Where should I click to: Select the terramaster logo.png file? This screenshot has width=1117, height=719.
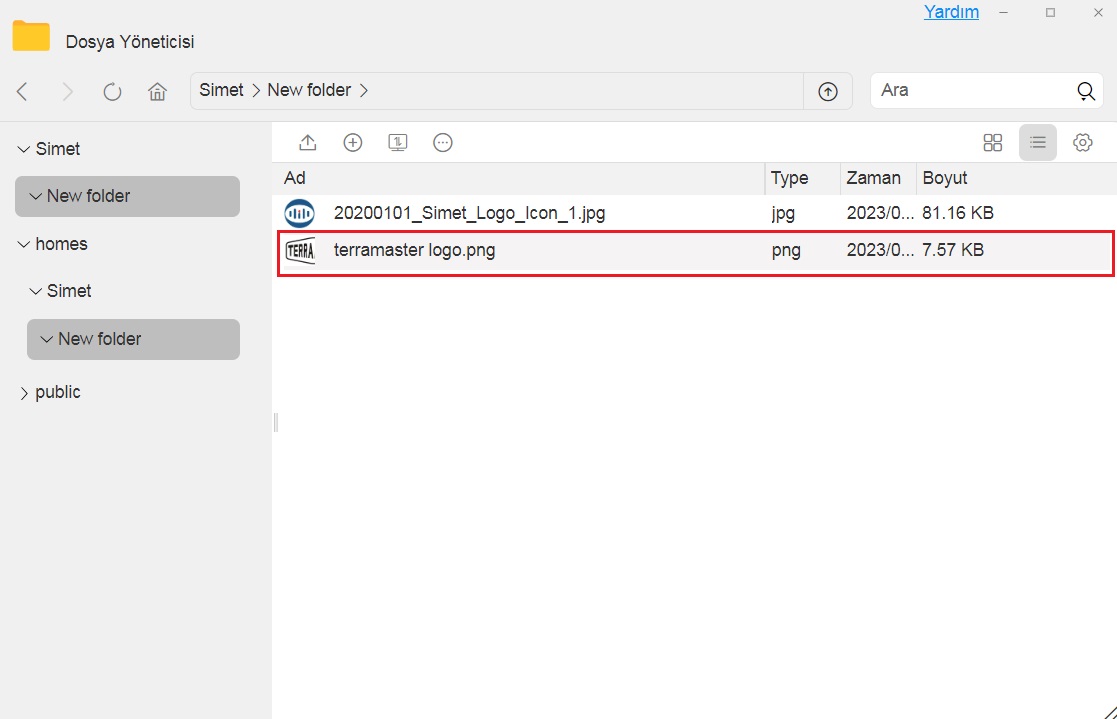(x=414, y=251)
